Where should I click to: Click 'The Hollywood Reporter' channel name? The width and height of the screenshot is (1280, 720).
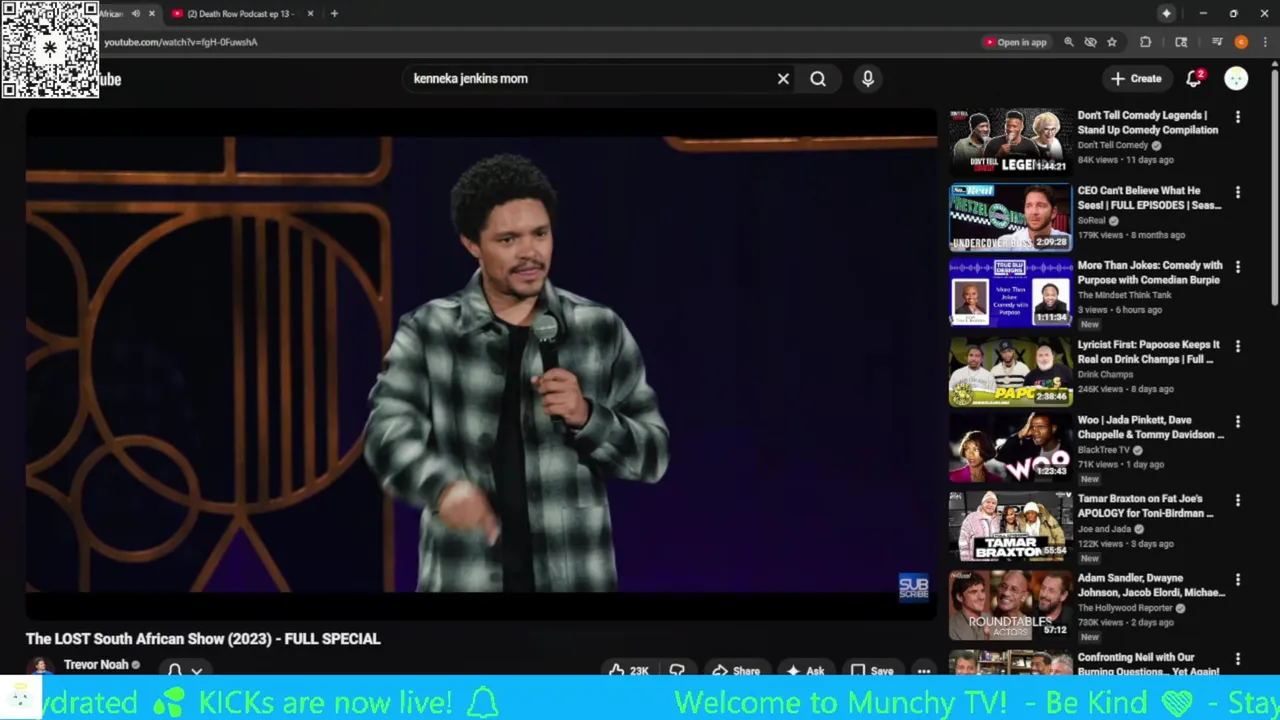[1124, 608]
